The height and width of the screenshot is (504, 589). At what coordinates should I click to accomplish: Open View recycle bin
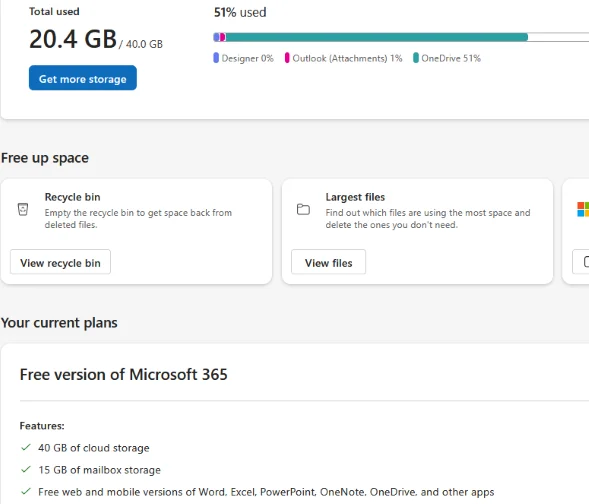coord(60,262)
